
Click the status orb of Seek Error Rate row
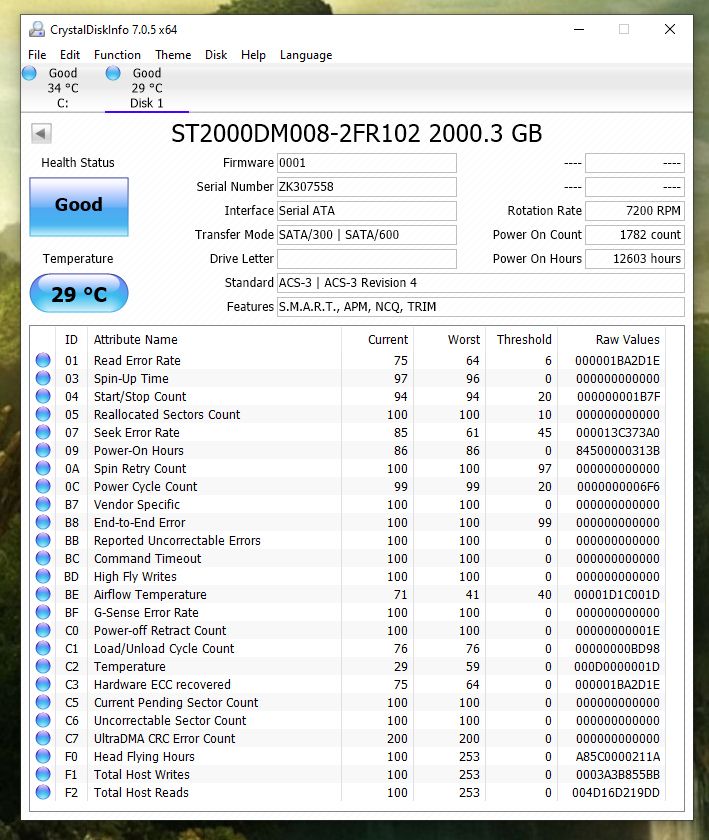click(x=43, y=432)
